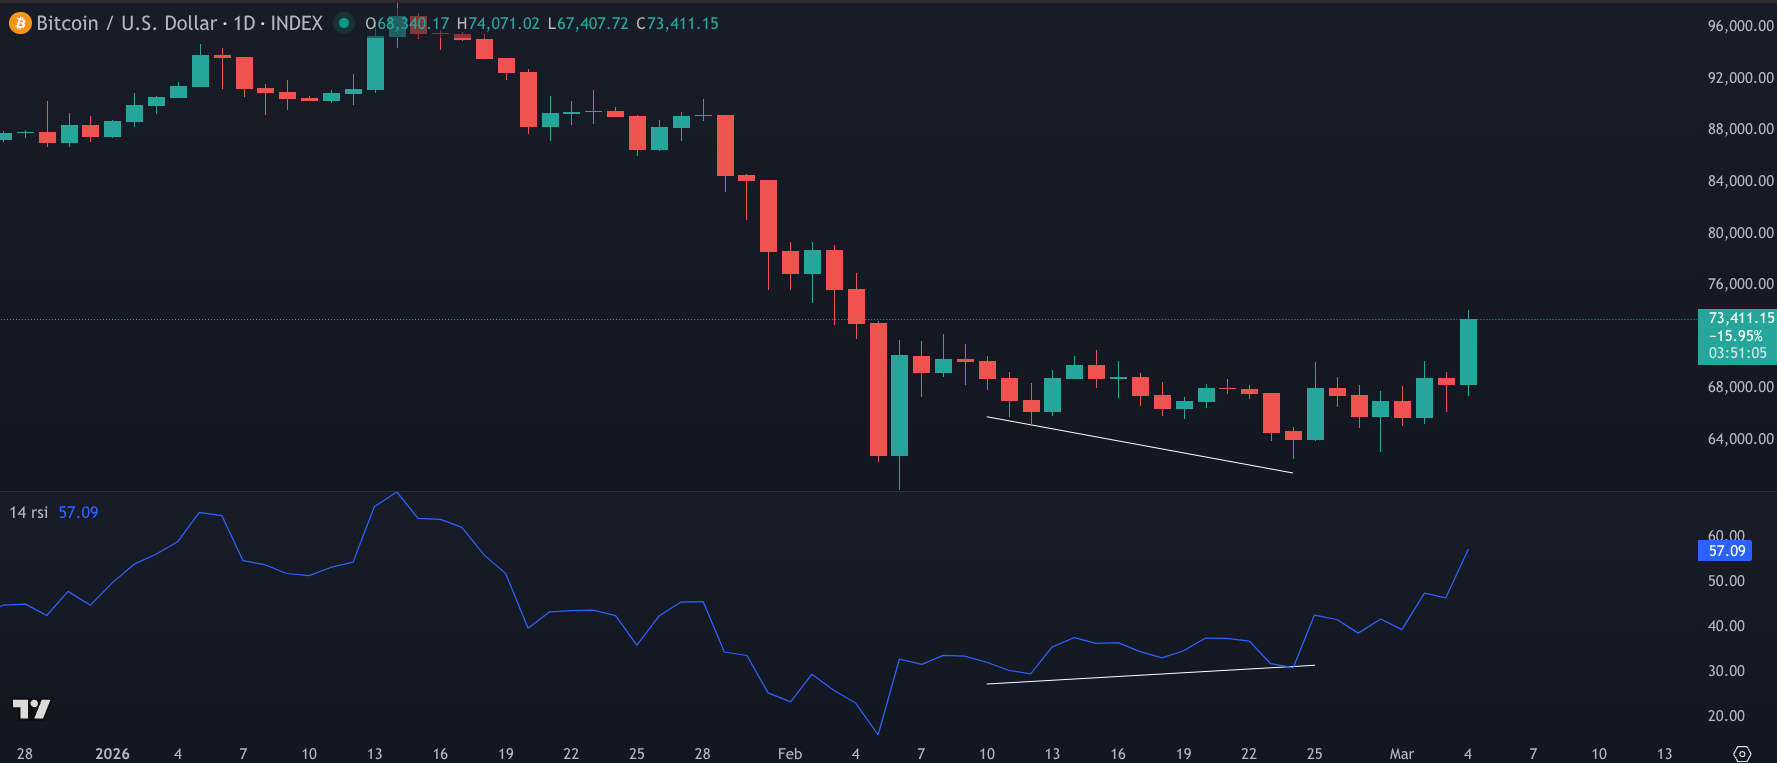Click 40.00 on the RSI scale
1777x763 pixels.
[x=1726, y=626]
